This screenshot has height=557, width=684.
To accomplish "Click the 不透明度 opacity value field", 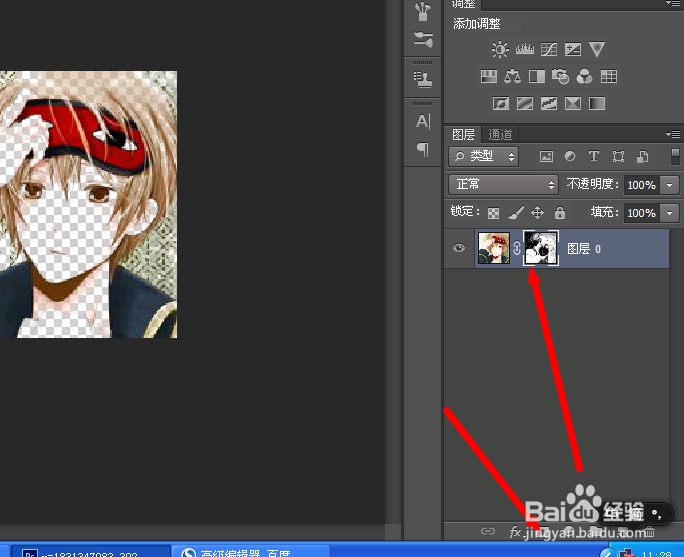I will click(x=642, y=185).
